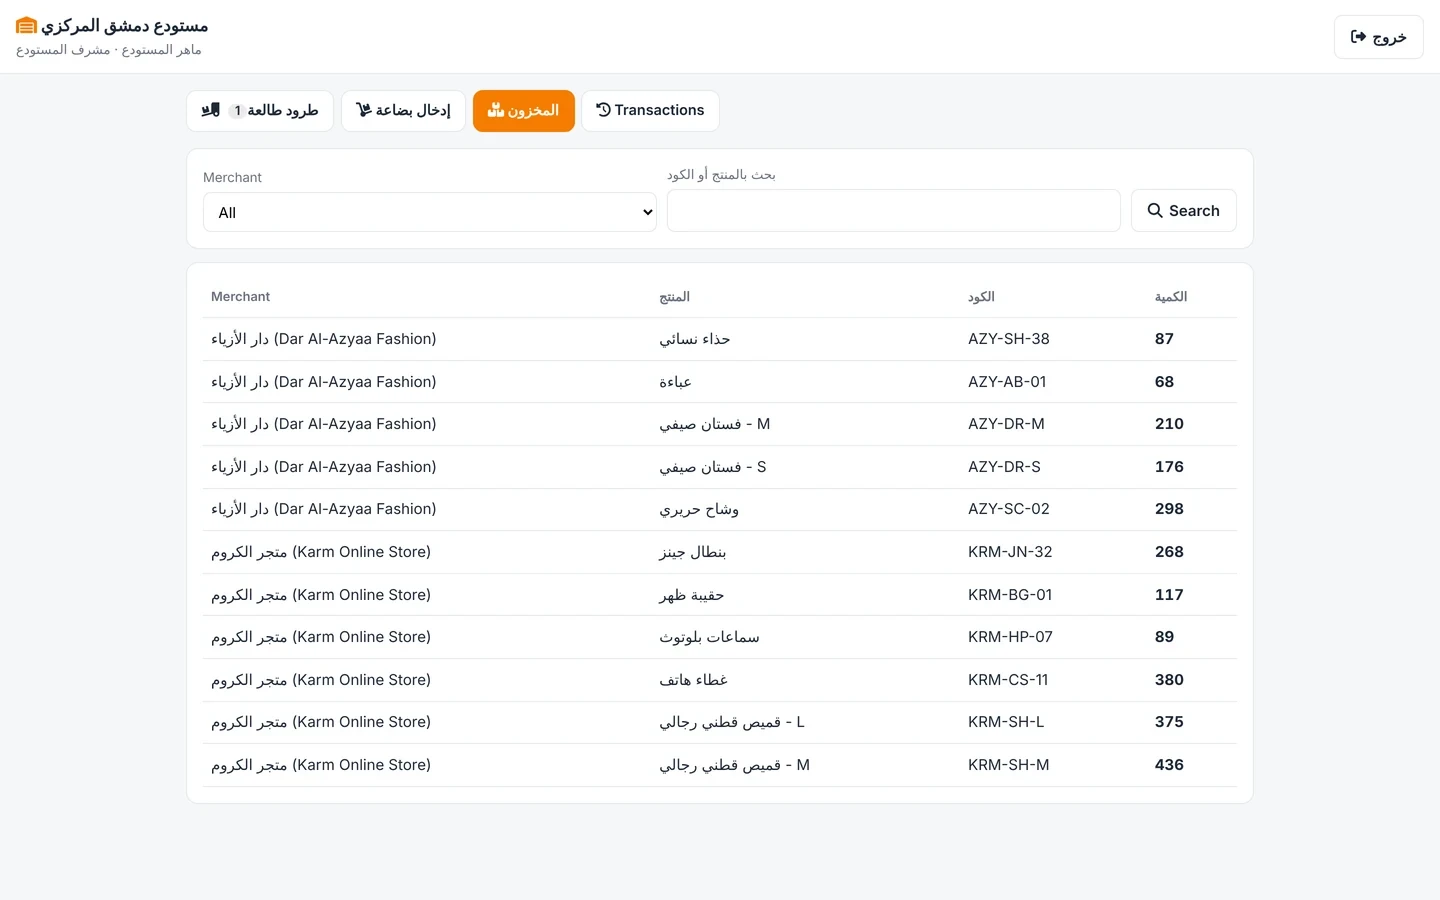Click the logout arrow icon
Viewport: 1440px width, 900px height.
(1358, 37)
